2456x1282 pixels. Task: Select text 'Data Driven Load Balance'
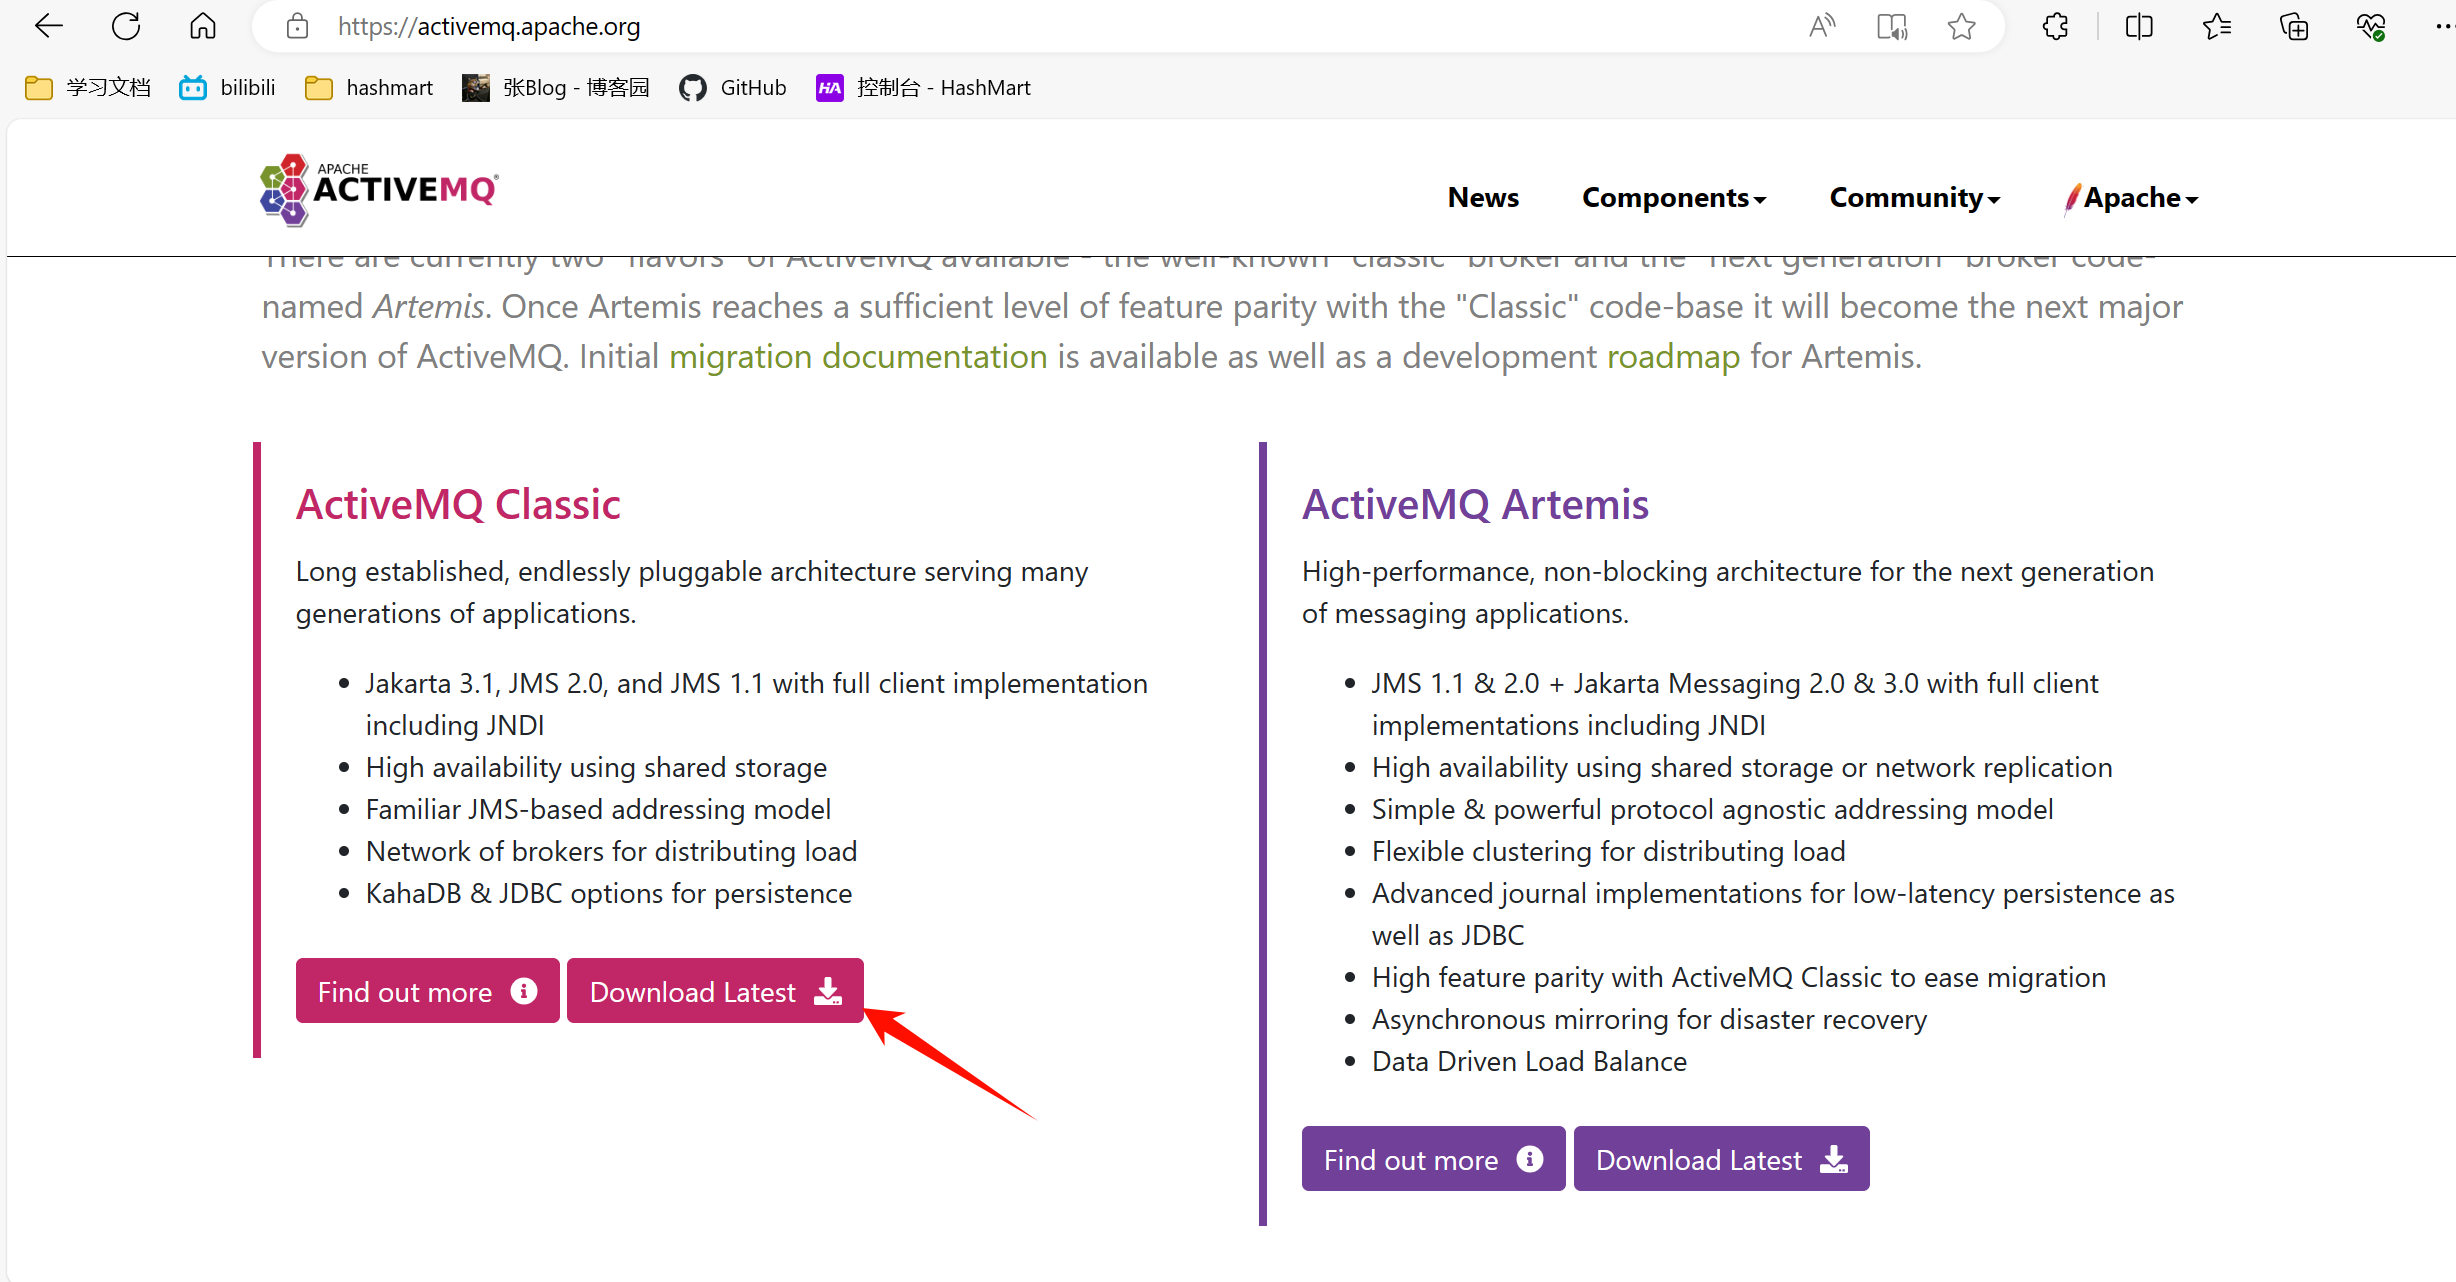click(x=1529, y=1062)
